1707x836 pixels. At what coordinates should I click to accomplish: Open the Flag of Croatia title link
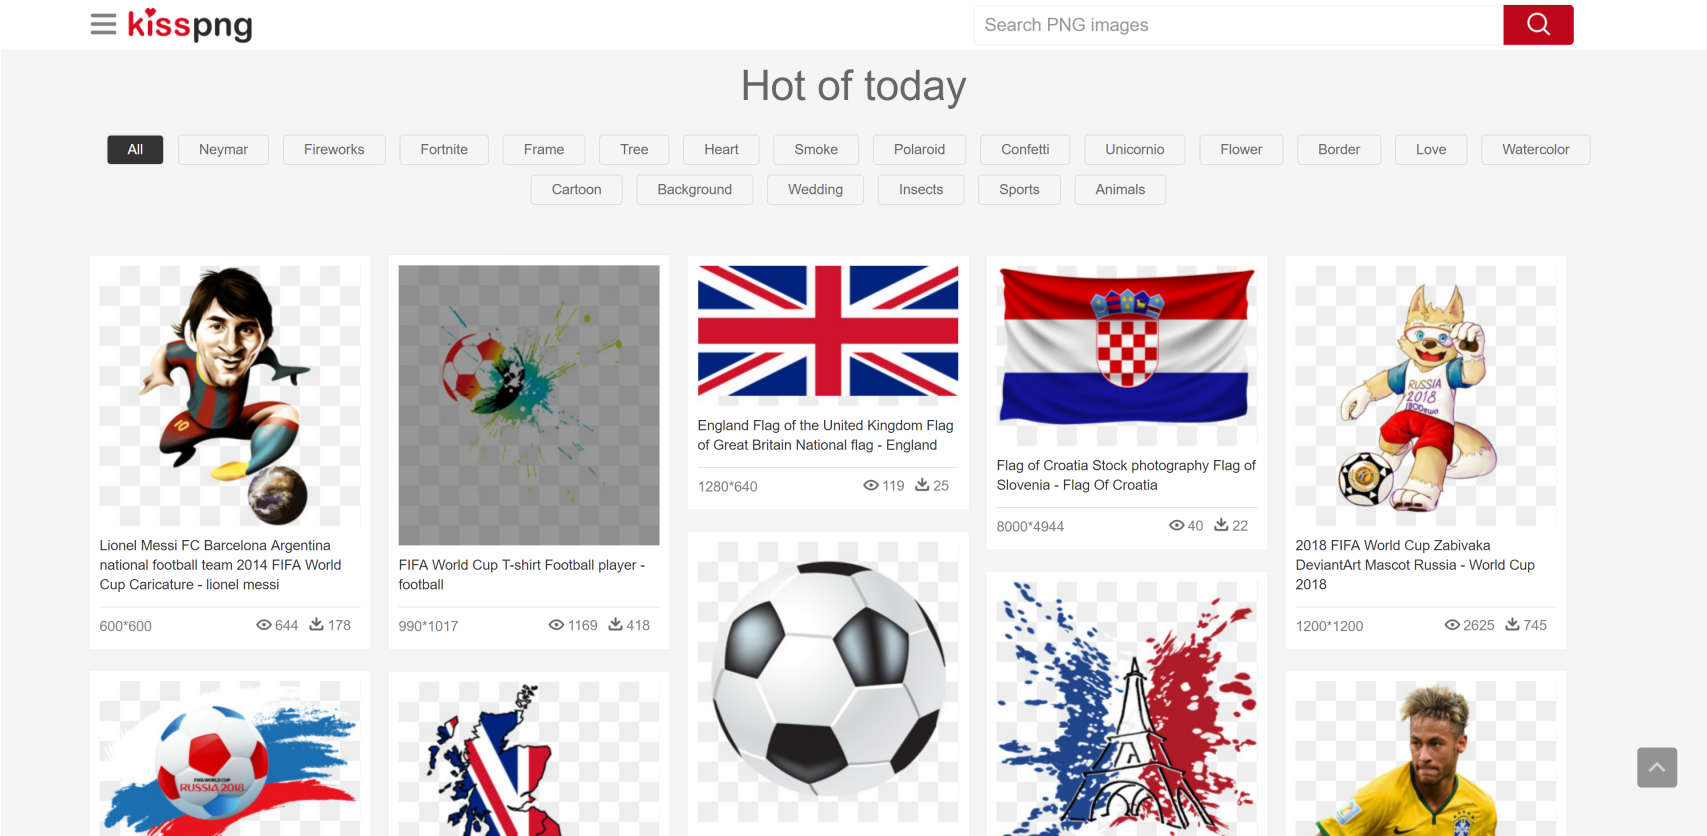coord(1126,475)
